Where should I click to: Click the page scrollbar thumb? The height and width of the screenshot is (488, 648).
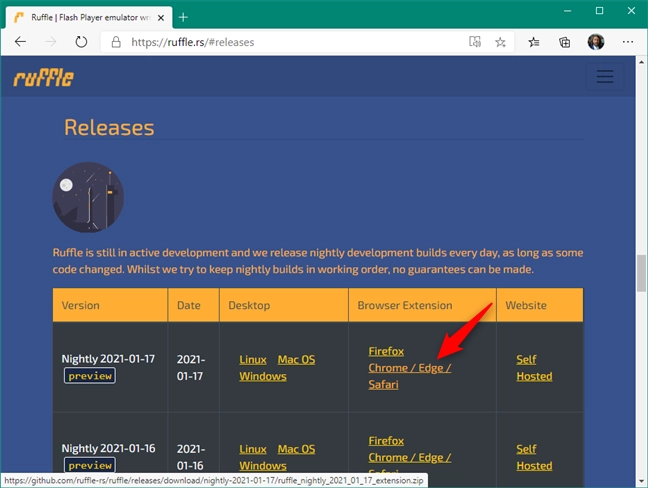[641, 273]
